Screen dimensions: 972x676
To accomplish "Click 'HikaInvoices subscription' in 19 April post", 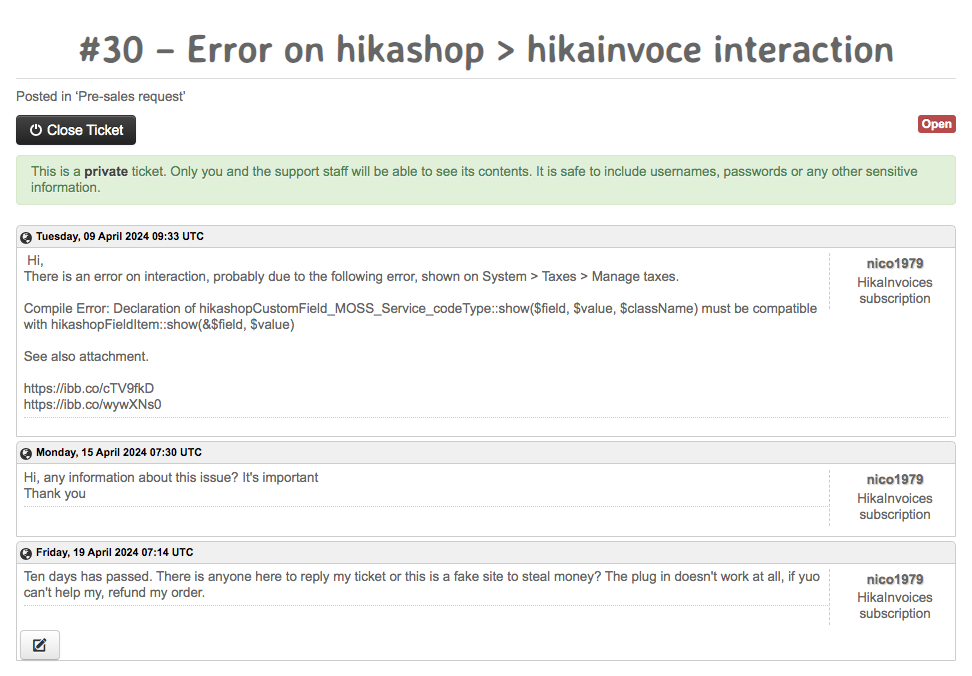I will tap(895, 606).
